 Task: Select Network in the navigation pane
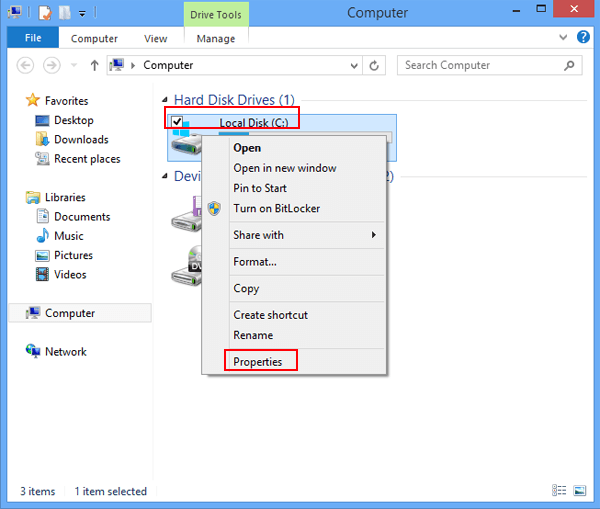click(65, 352)
